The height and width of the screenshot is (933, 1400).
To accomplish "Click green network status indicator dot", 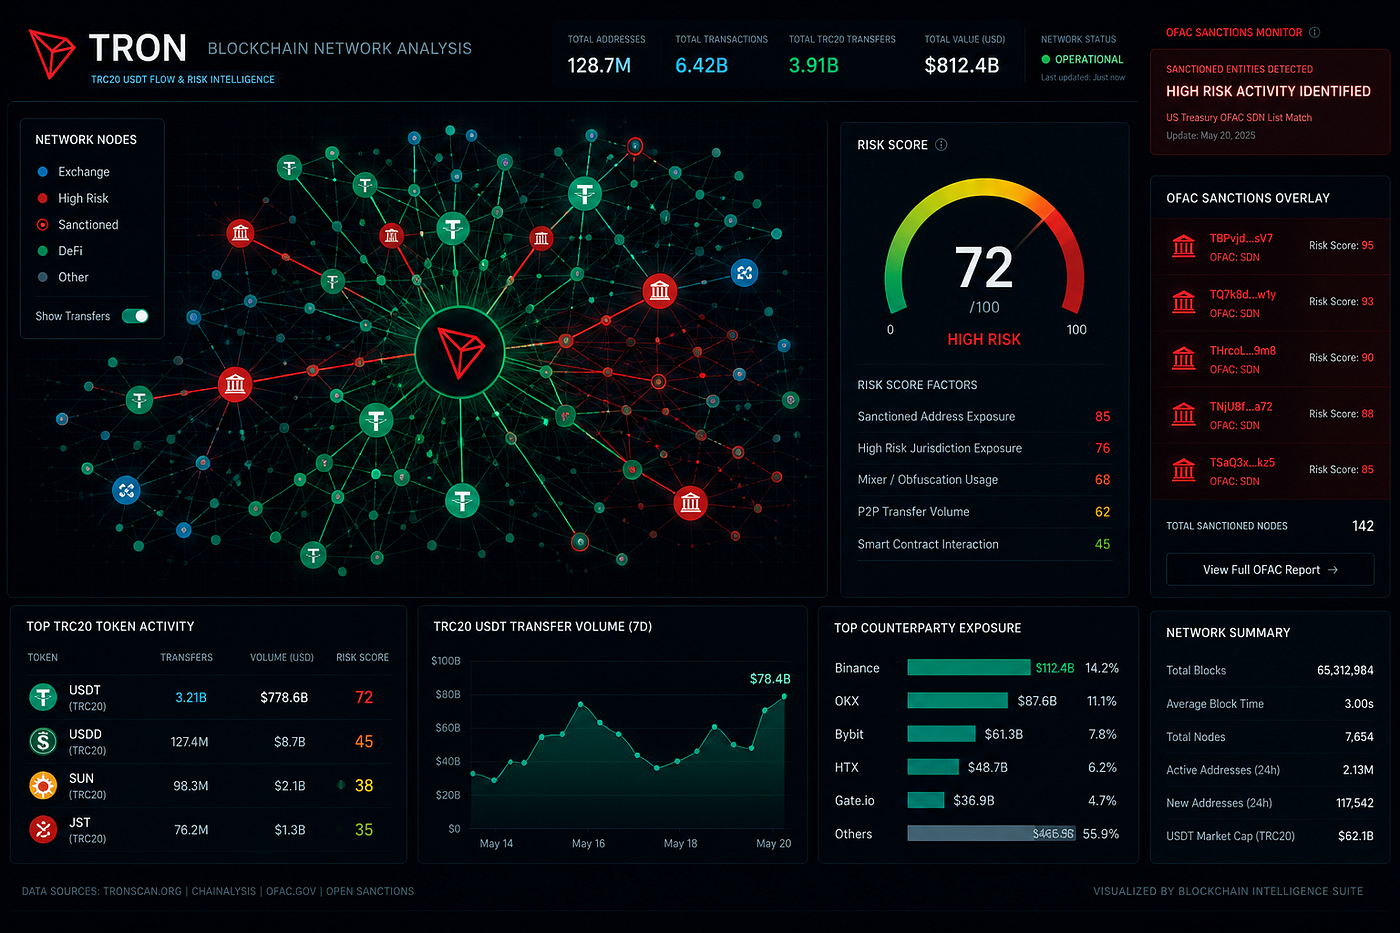I will coord(1046,60).
